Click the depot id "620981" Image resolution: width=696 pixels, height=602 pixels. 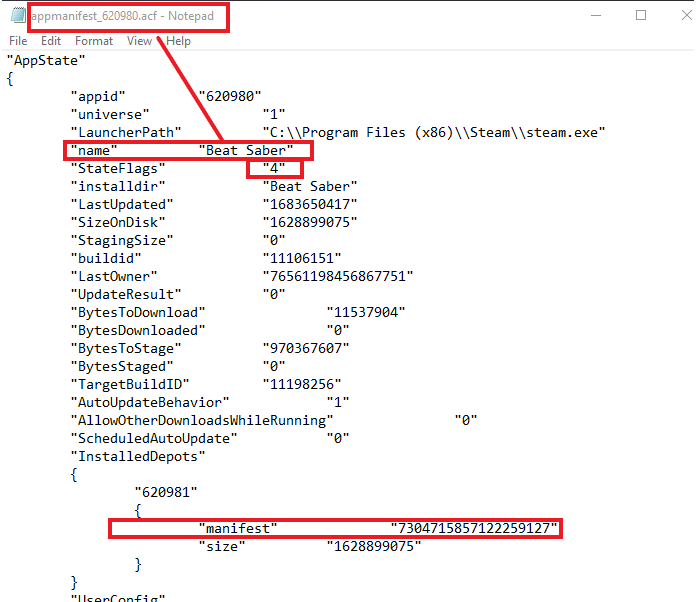(166, 492)
